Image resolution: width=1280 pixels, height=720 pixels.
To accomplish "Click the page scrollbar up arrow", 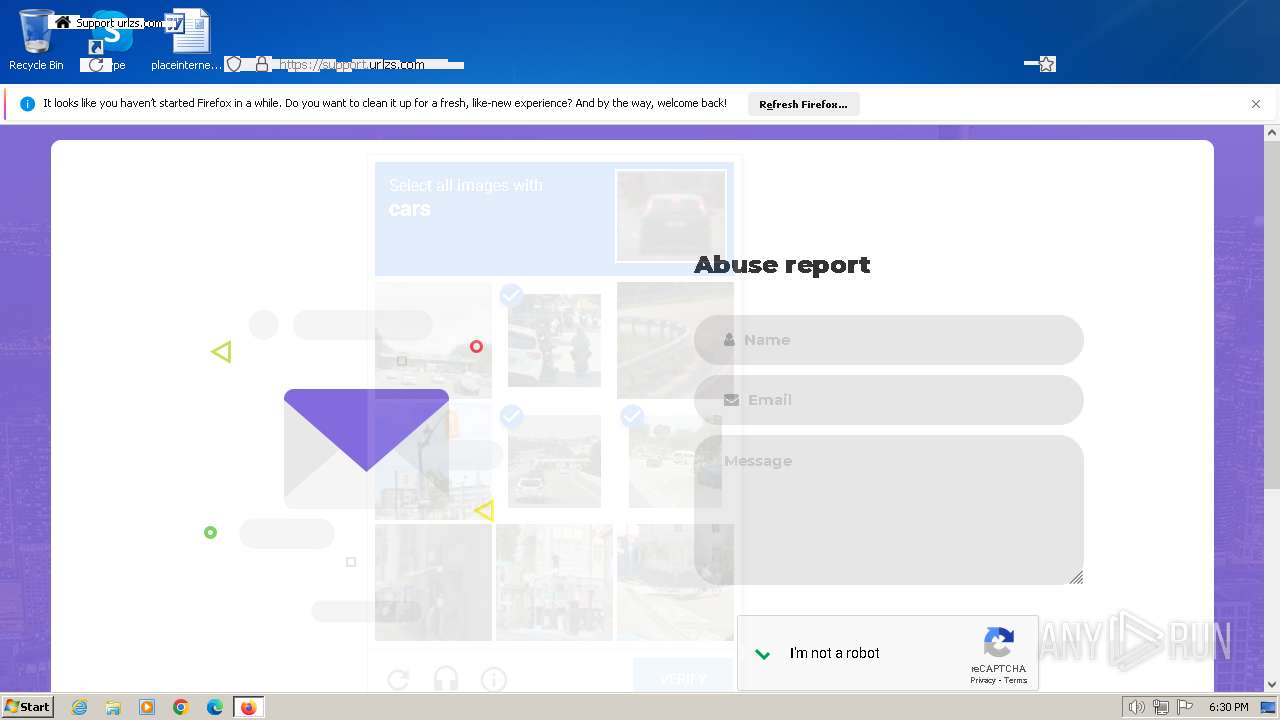I will (x=1272, y=132).
